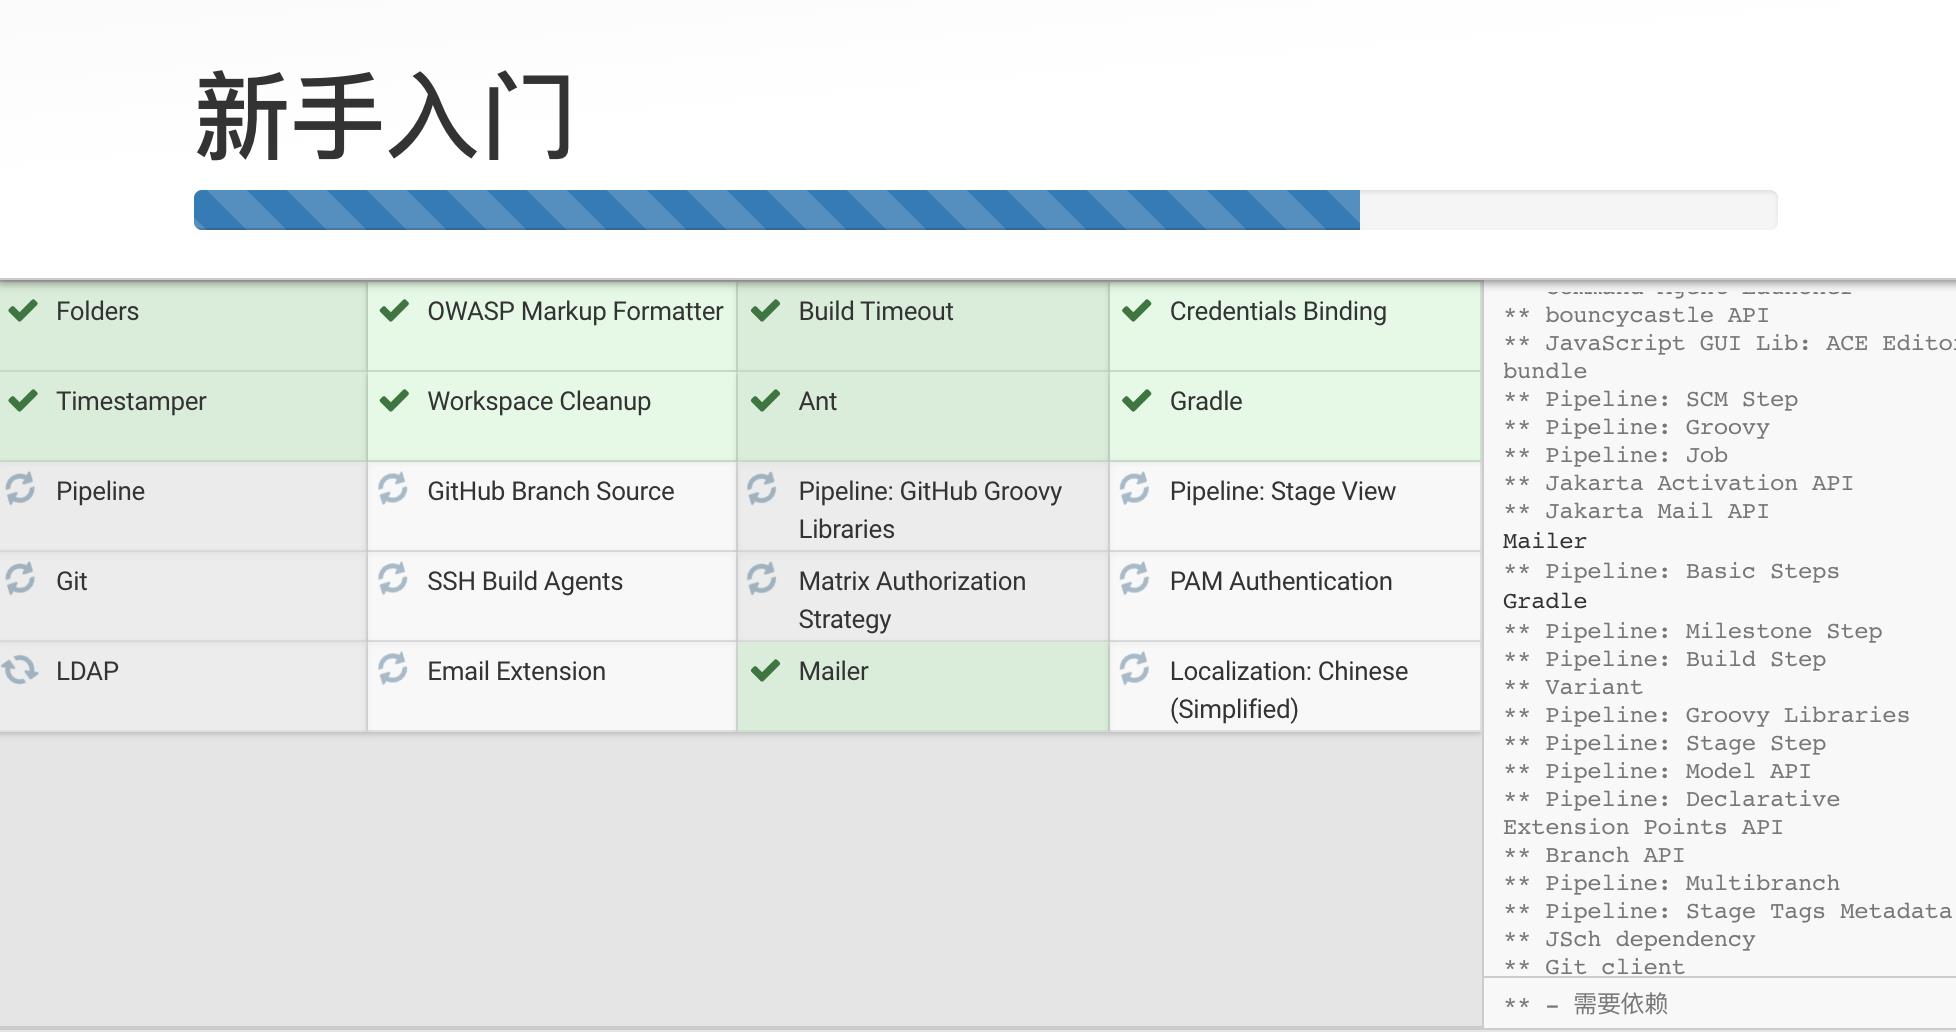Image resolution: width=1956 pixels, height=1034 pixels.
Task: Select the LDAP plugin name
Action: point(87,671)
